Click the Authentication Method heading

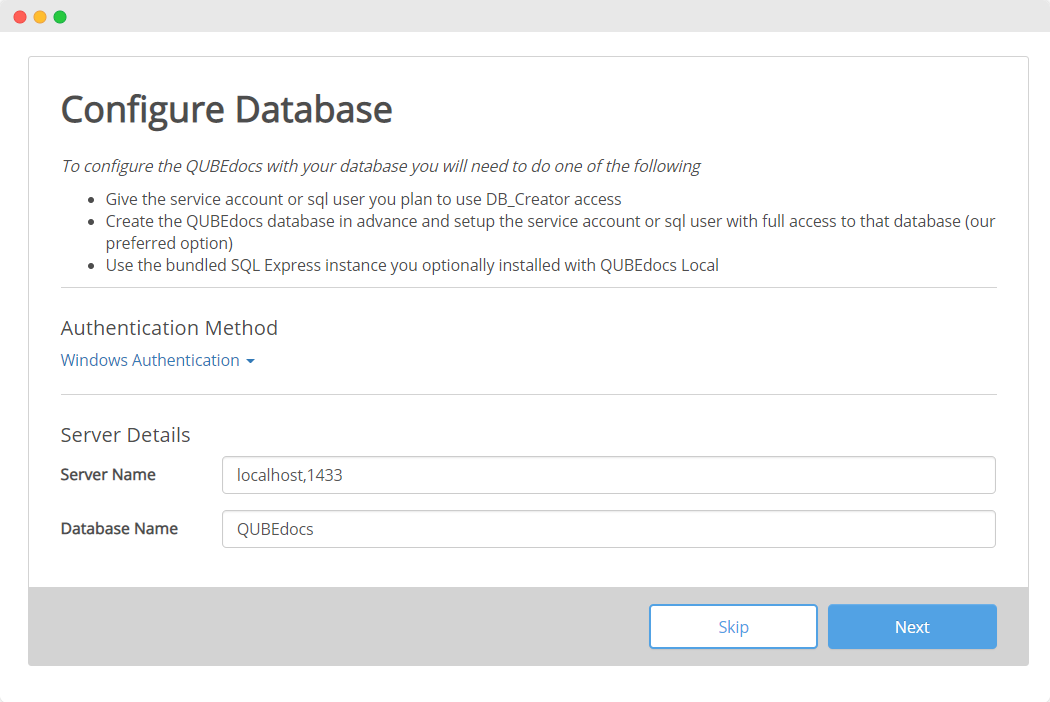point(169,328)
